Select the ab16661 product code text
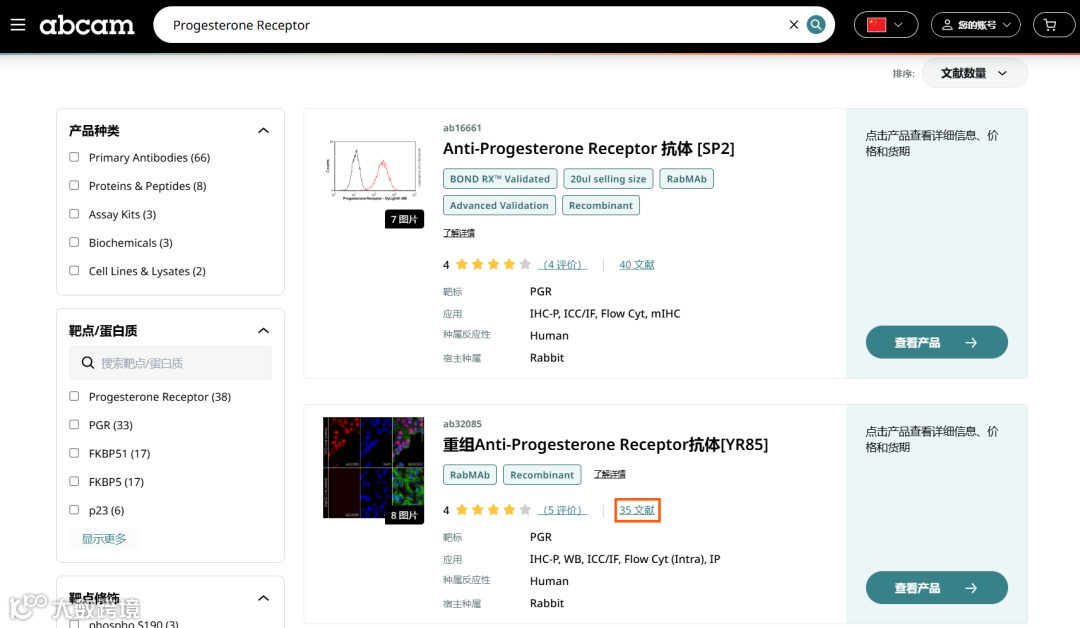Image resolution: width=1080 pixels, height=628 pixels. click(462, 128)
